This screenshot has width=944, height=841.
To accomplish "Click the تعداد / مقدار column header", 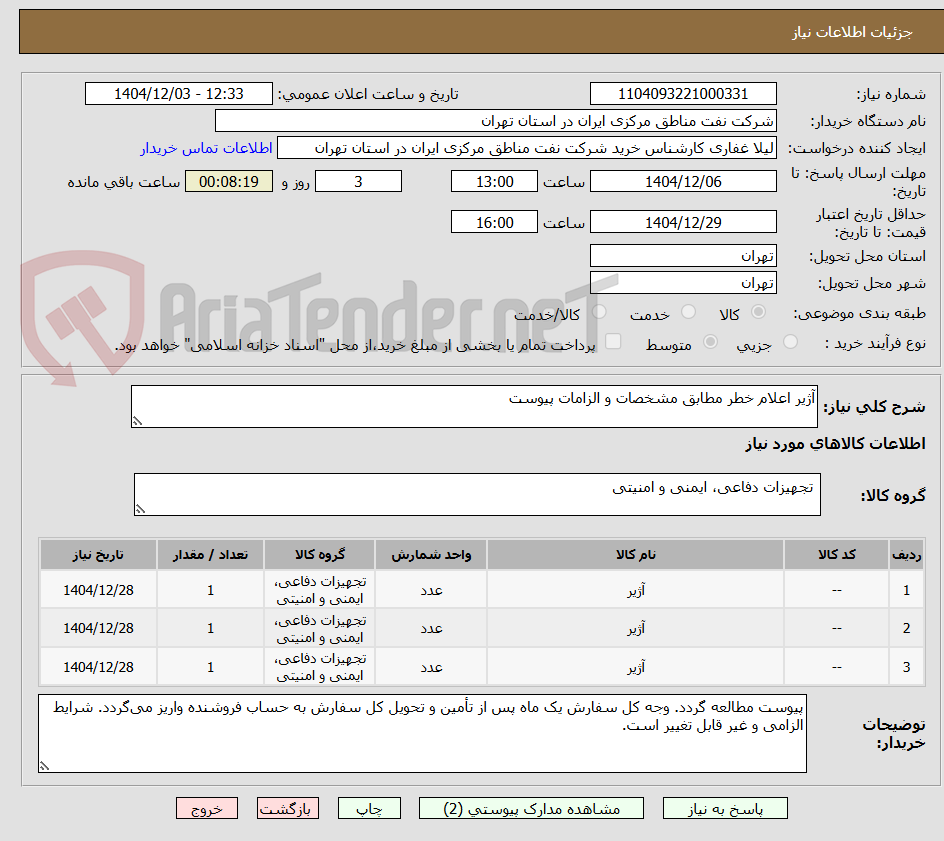I will click(211, 554).
